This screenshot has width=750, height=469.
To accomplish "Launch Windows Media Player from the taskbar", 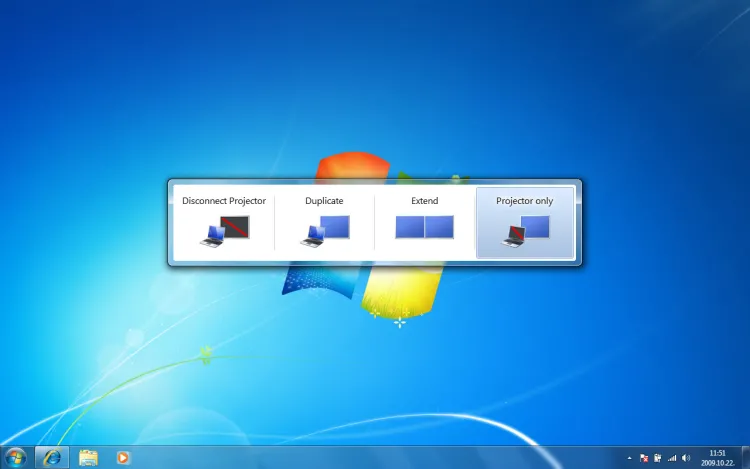I will click(122, 458).
